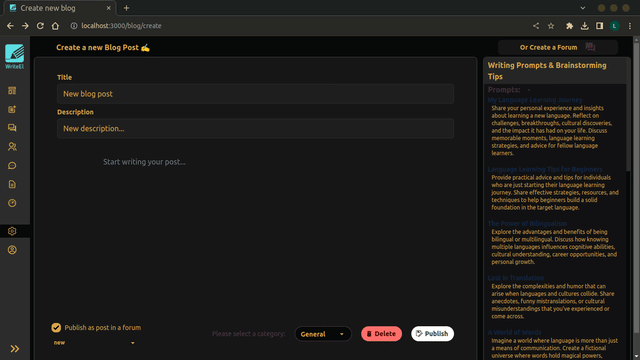Click the Publish button
Image resolution: width=640 pixels, height=360 pixels.
(432, 333)
